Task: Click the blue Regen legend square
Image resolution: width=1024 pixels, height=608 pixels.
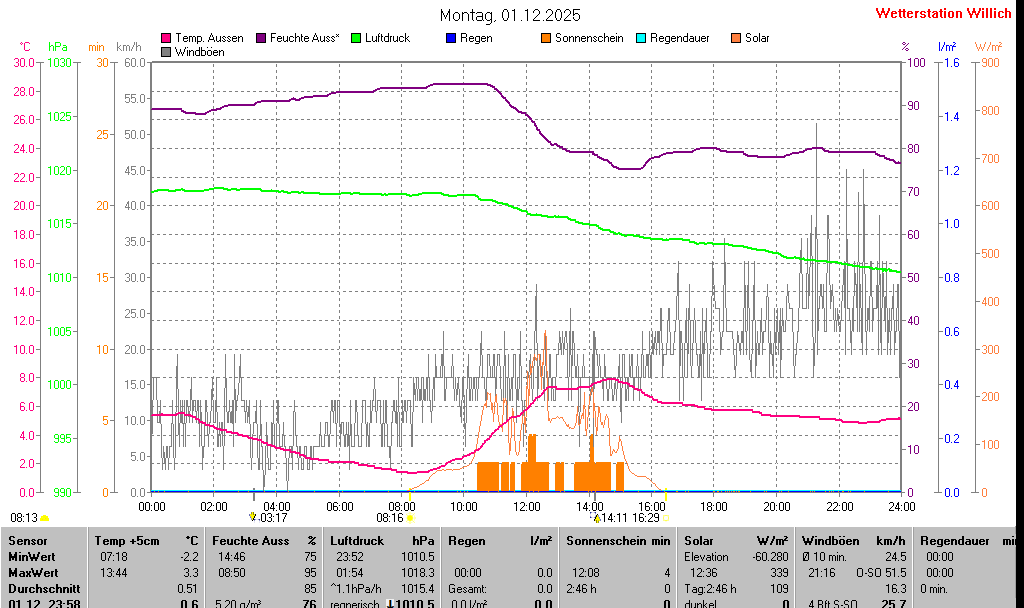Action: [451, 38]
